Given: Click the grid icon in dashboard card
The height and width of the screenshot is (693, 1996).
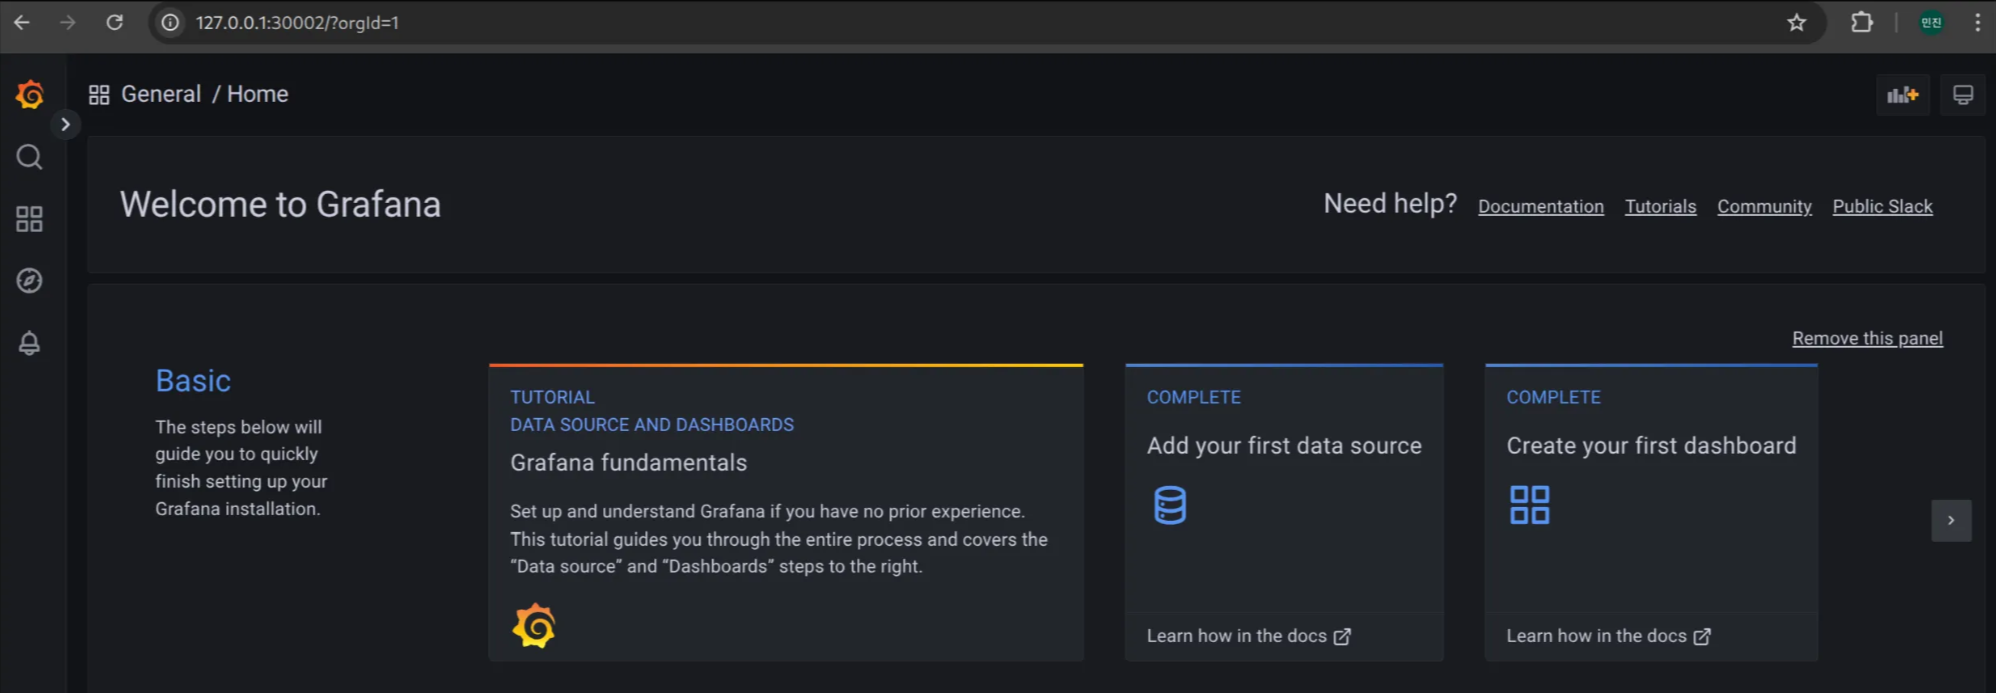Looking at the screenshot, I should coord(1530,505).
